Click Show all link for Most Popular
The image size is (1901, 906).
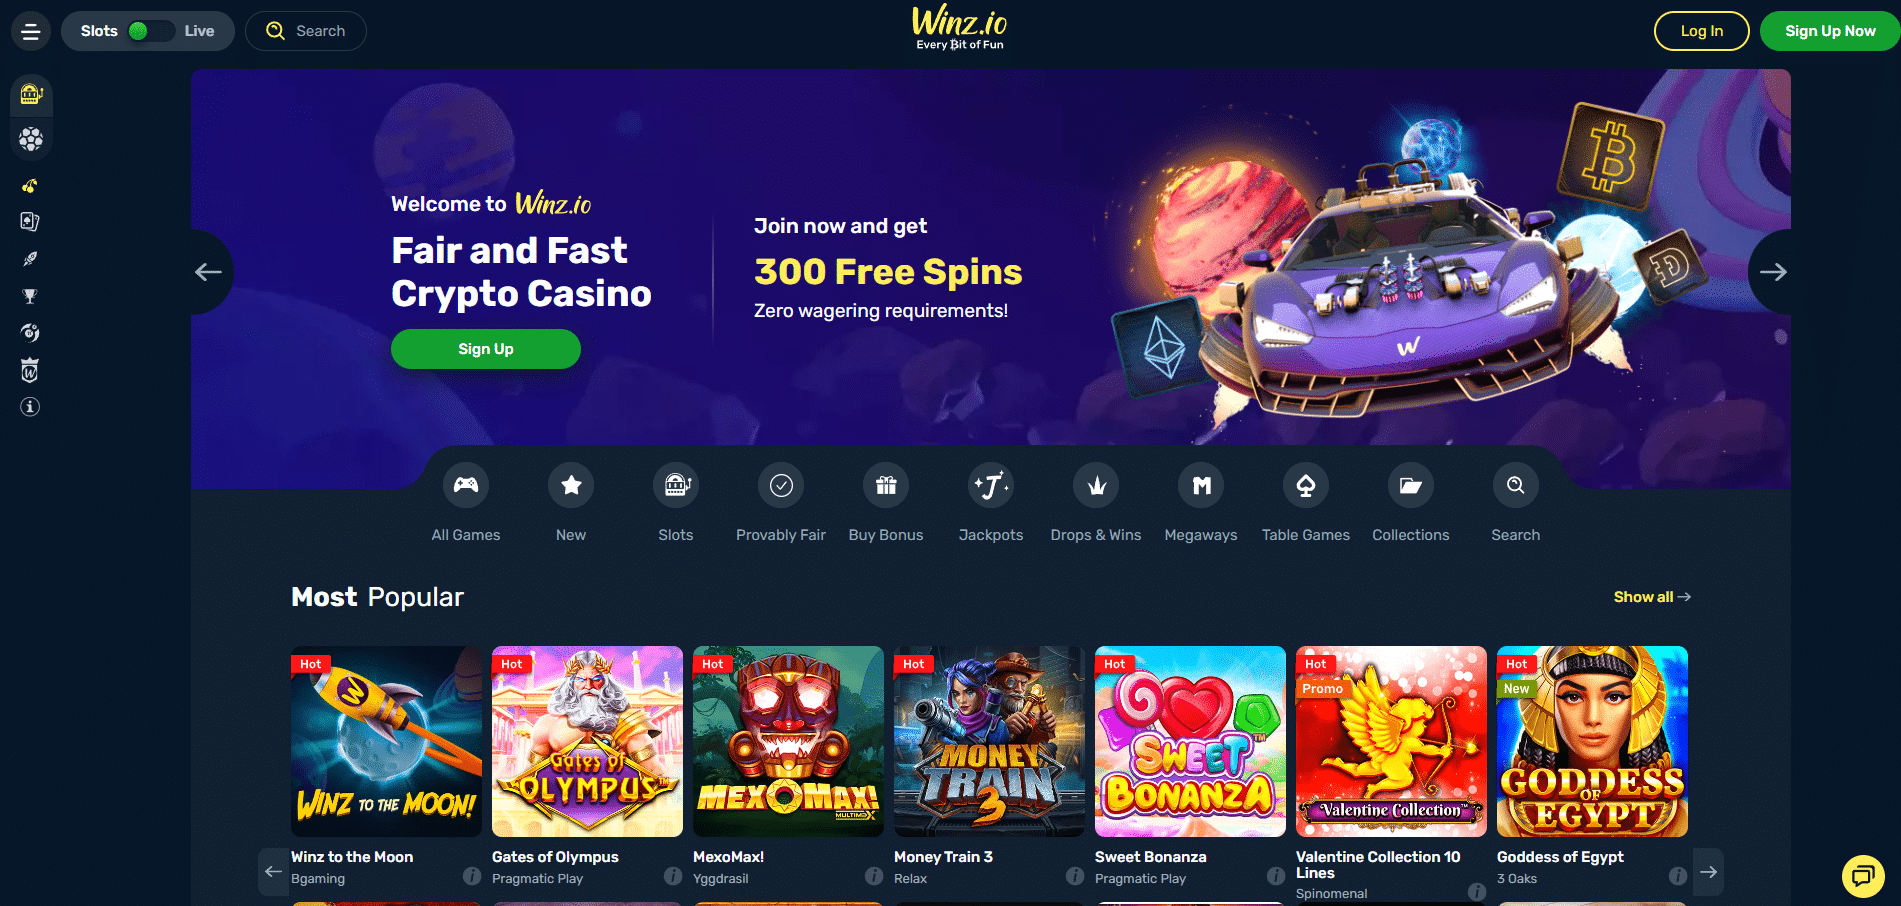coord(1652,597)
